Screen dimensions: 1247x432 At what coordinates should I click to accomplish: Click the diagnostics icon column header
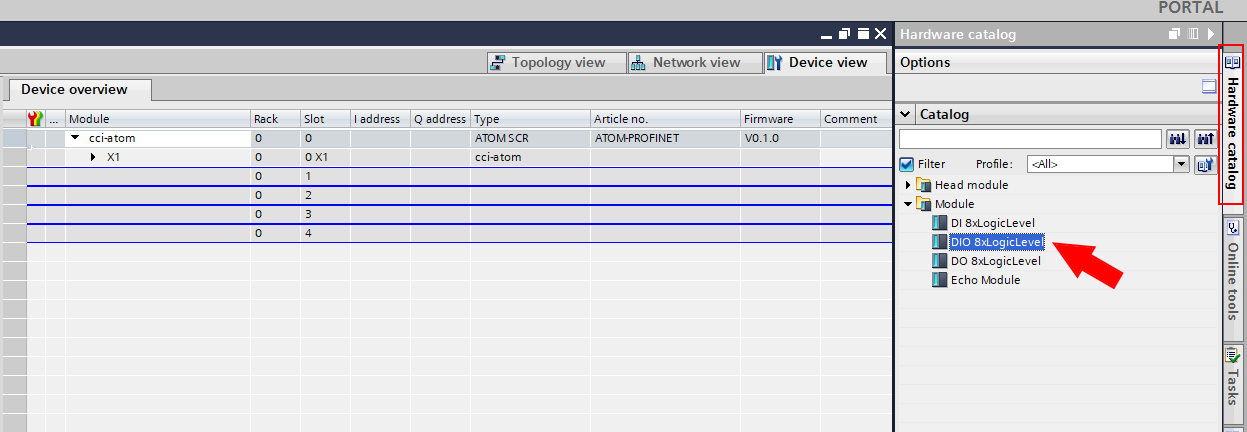35,119
